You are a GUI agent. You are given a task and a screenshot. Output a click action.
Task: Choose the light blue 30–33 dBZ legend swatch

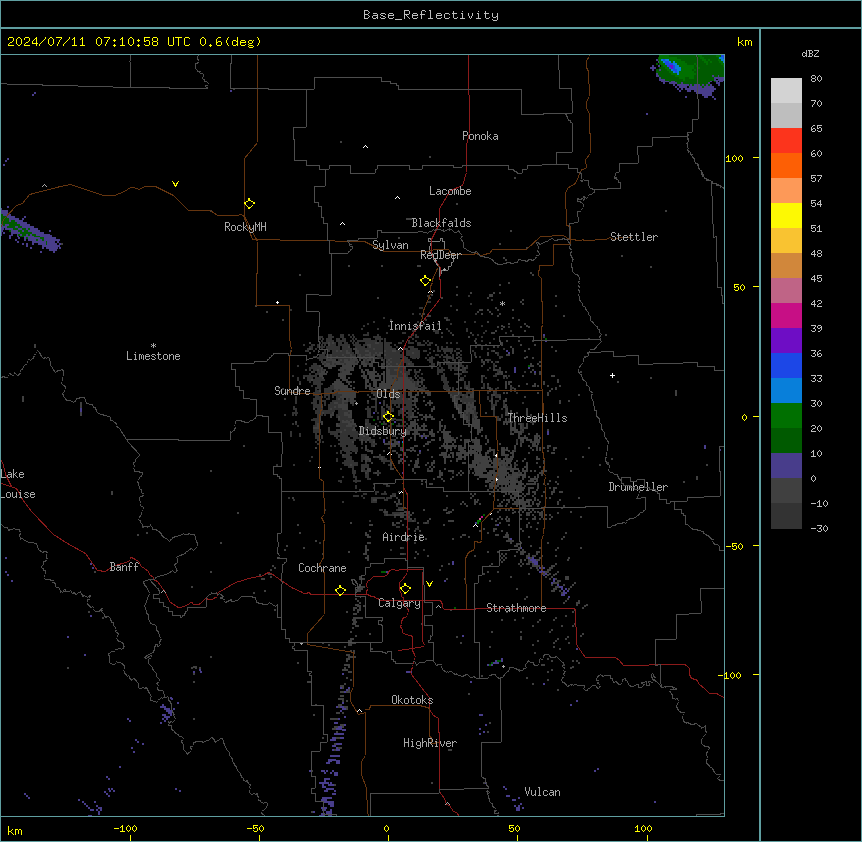tap(786, 390)
